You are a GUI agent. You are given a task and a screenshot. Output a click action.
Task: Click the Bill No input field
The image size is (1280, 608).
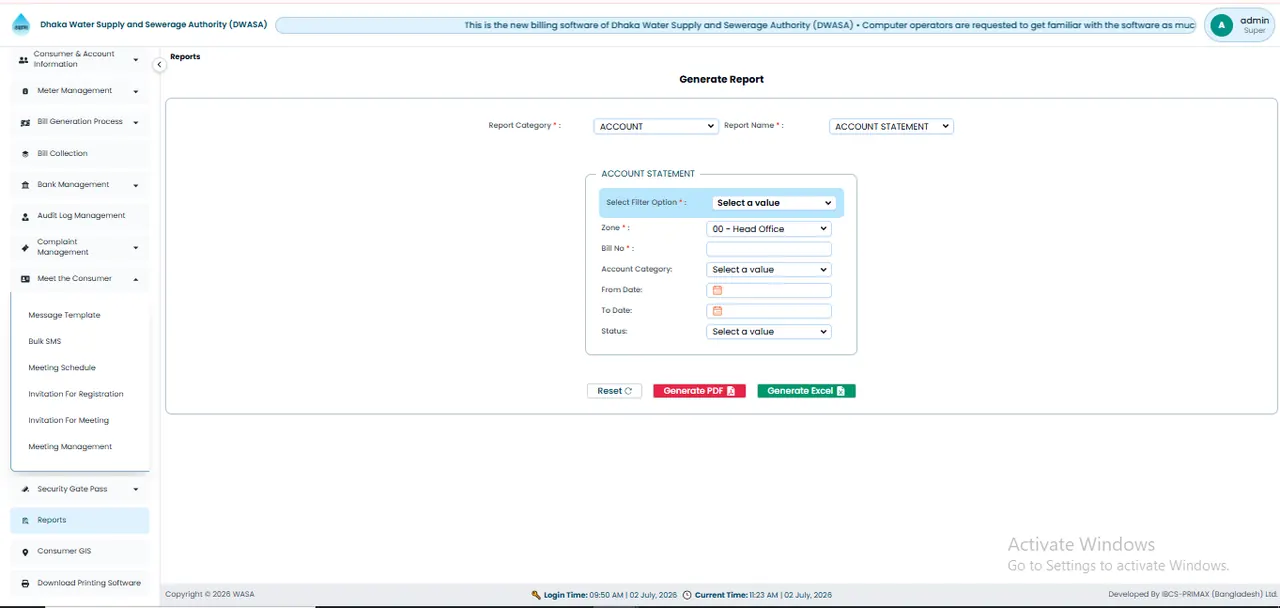[768, 249]
